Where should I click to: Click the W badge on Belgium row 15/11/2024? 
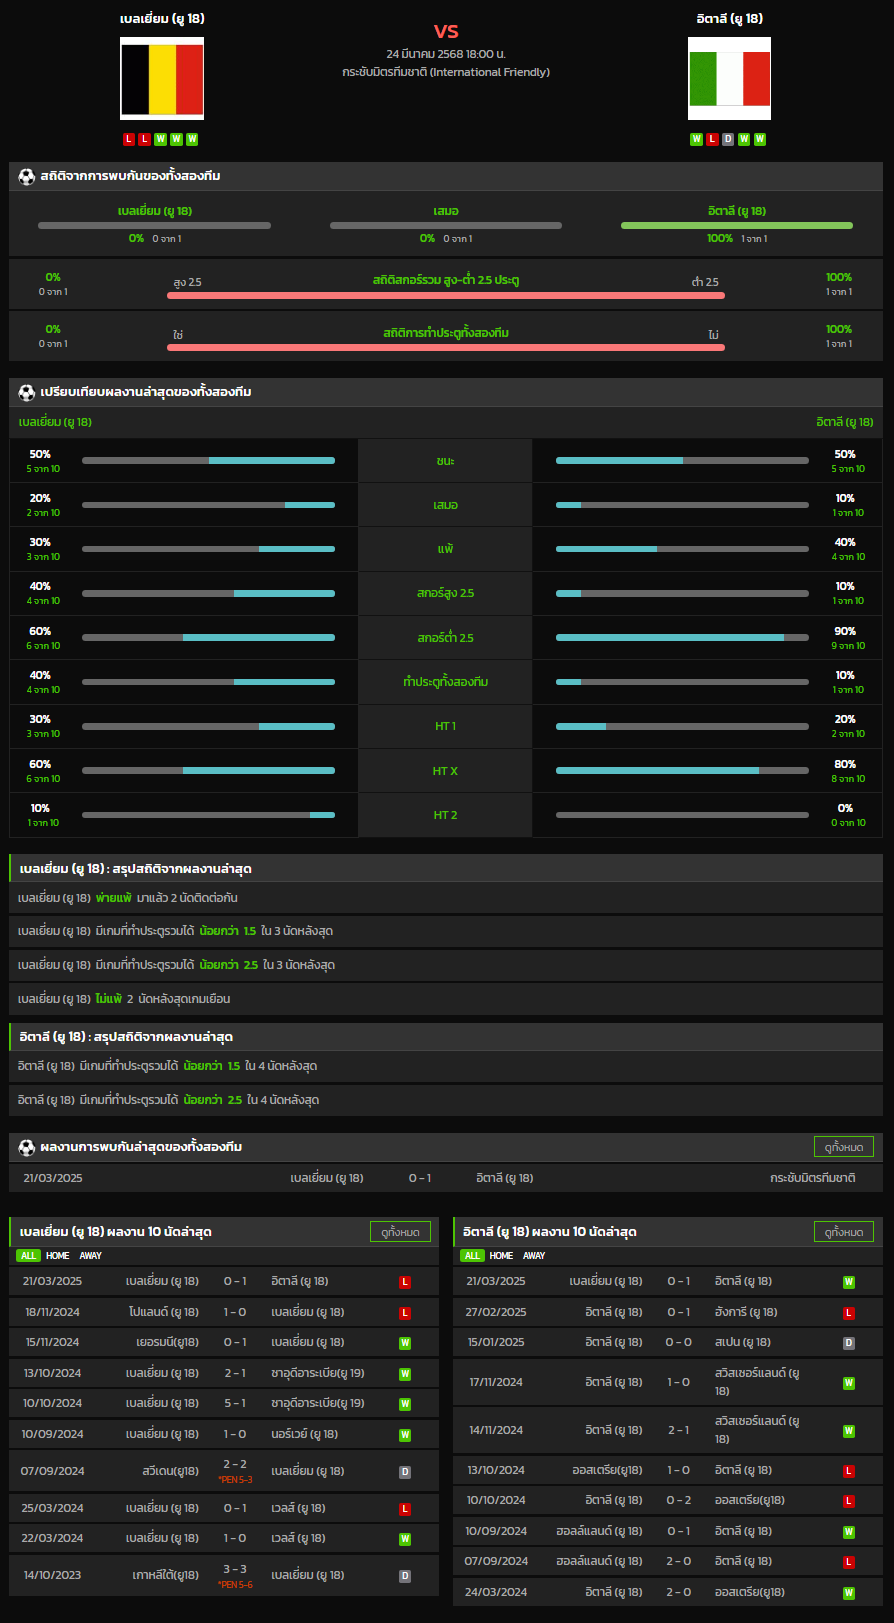pyautogui.click(x=405, y=1343)
